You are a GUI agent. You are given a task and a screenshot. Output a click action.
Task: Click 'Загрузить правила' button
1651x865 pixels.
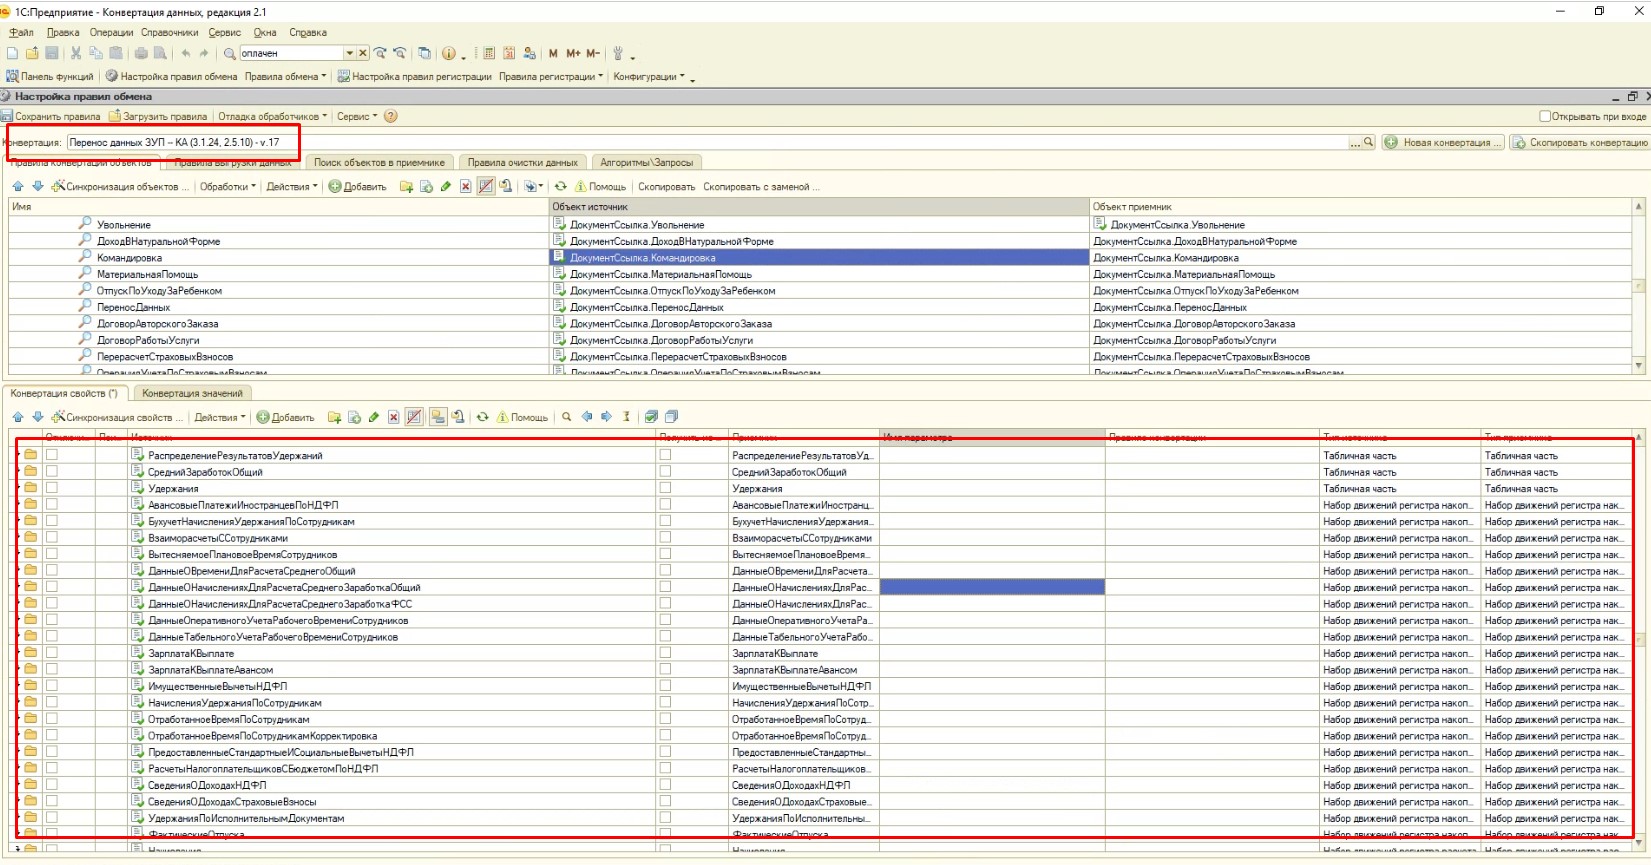[158, 116]
